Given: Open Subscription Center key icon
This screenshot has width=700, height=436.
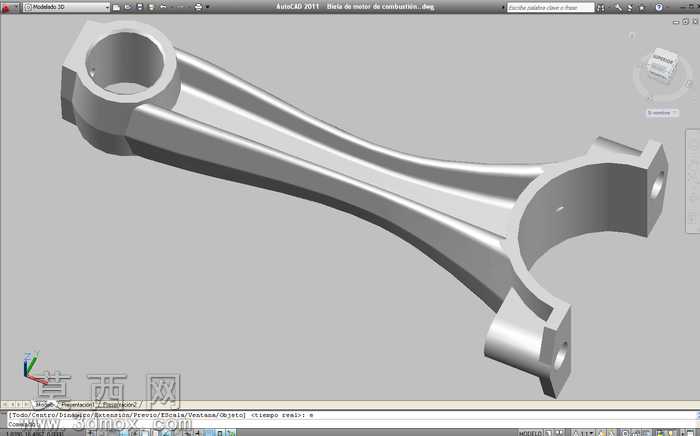Looking at the screenshot, I should click(x=619, y=8).
